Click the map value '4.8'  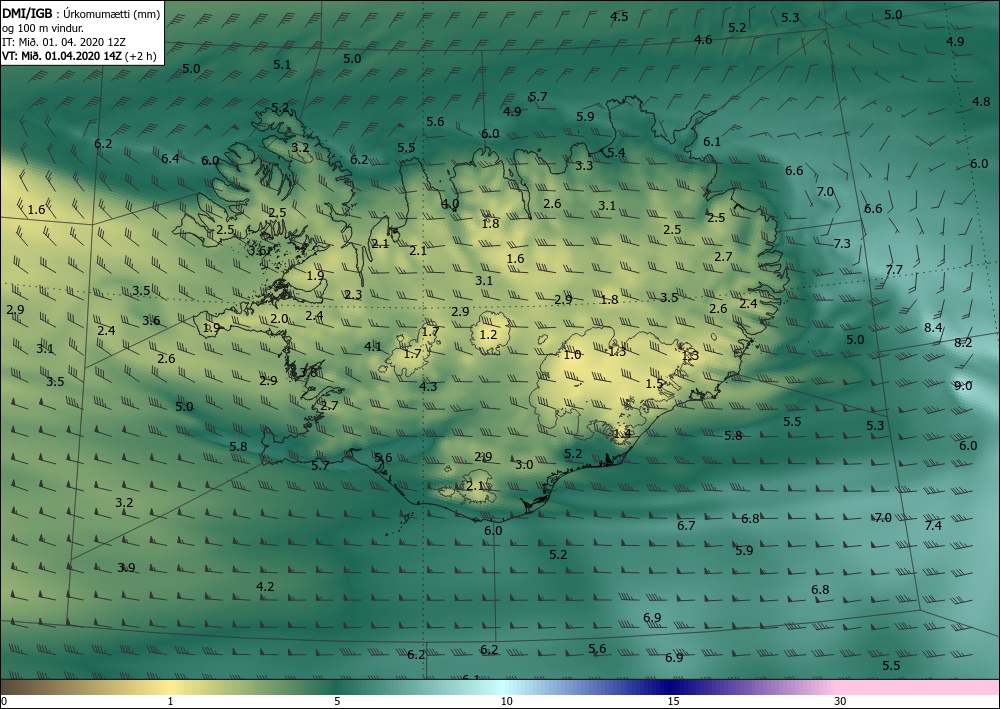coord(981,101)
